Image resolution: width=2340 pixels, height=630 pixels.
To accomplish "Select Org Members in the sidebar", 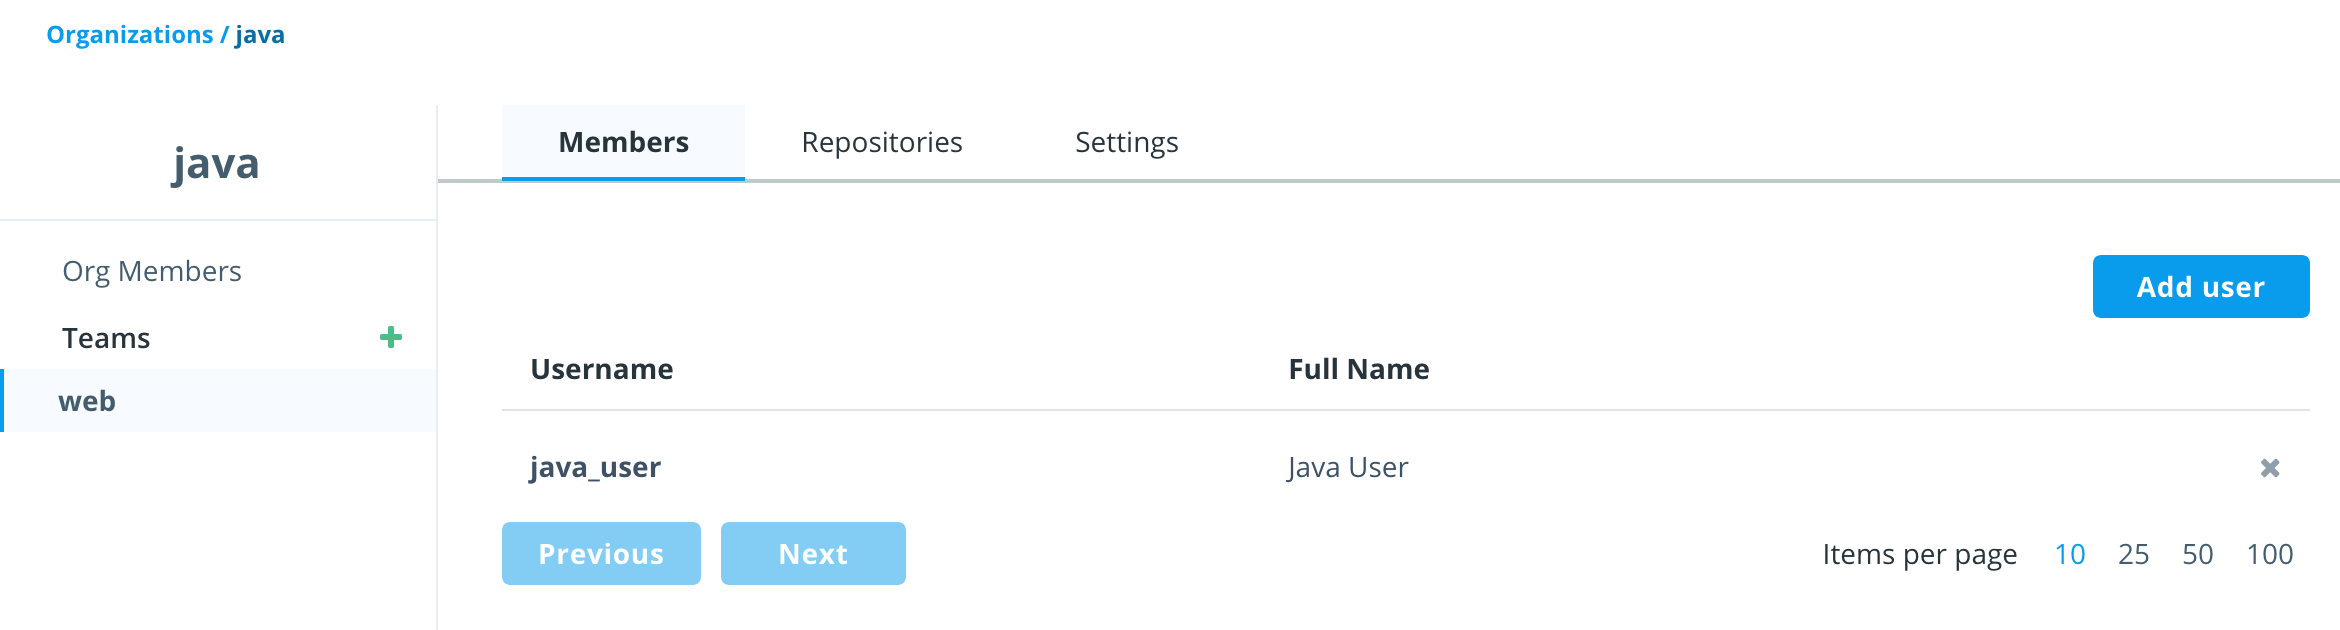I will (x=152, y=271).
